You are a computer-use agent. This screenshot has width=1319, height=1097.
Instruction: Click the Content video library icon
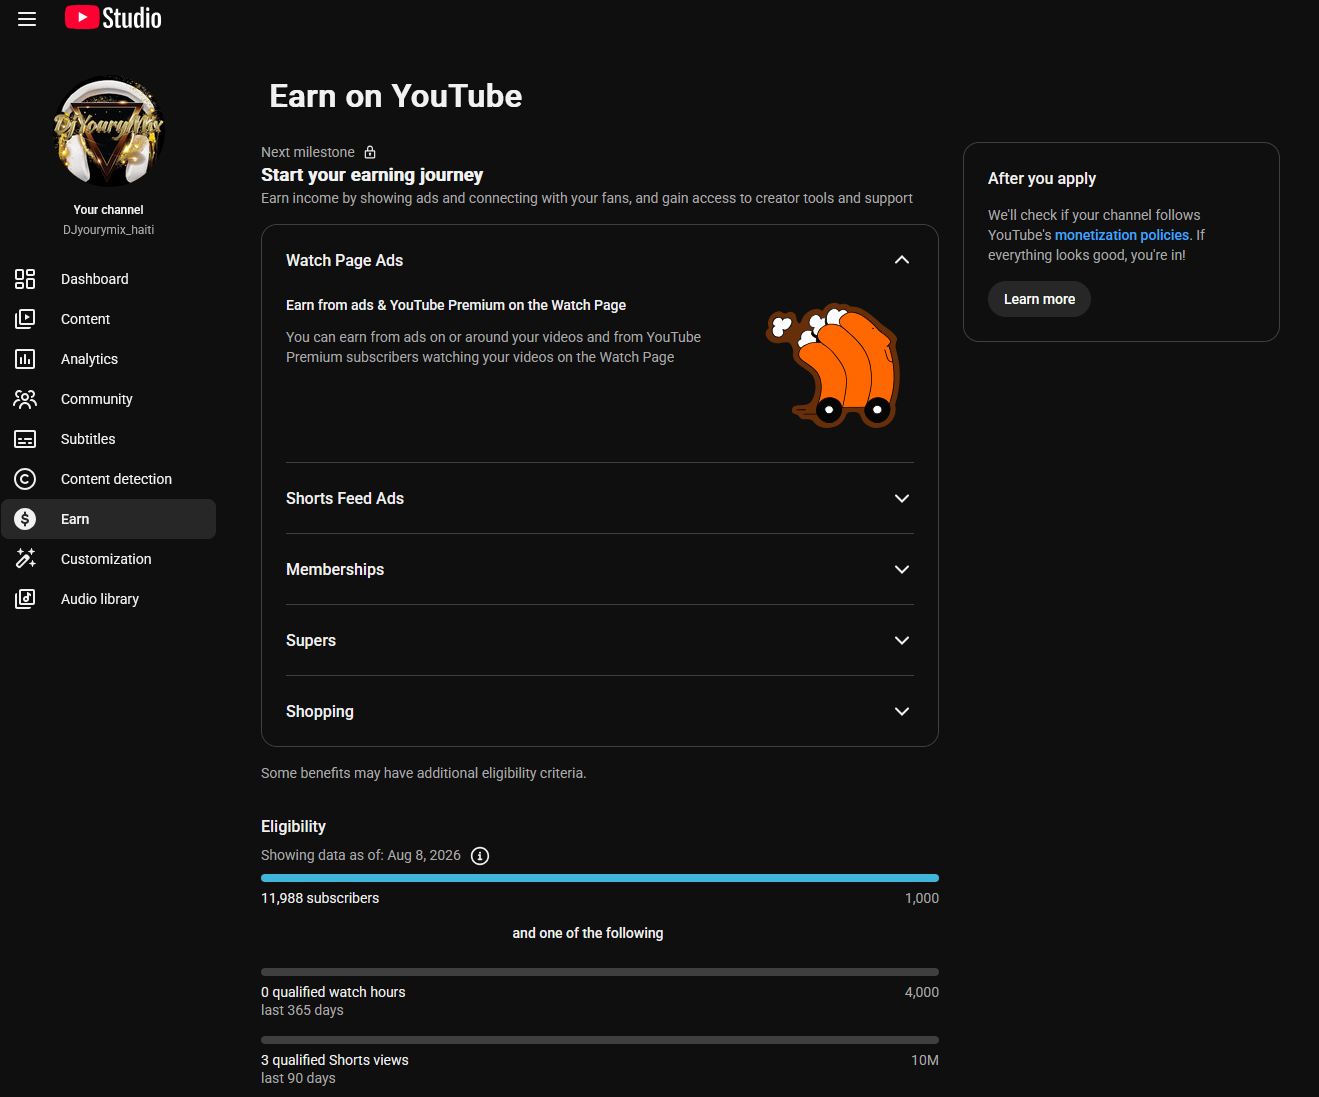pos(25,319)
